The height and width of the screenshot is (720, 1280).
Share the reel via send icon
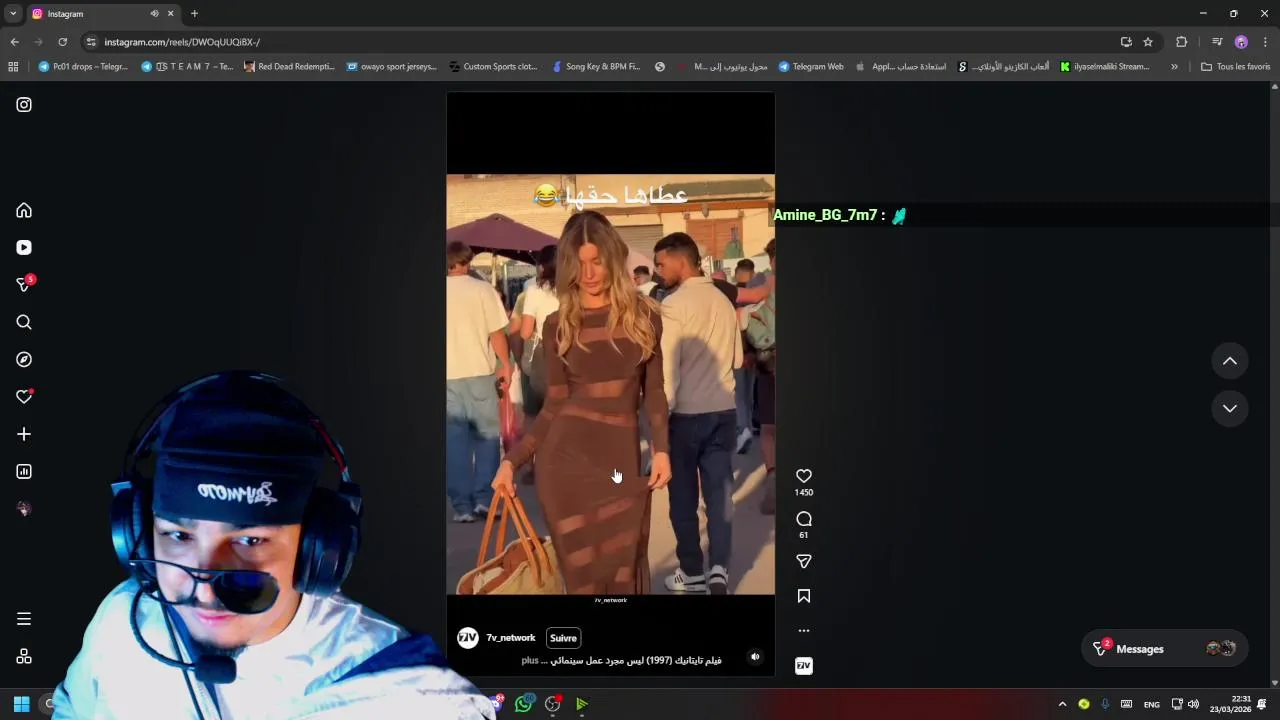point(804,561)
